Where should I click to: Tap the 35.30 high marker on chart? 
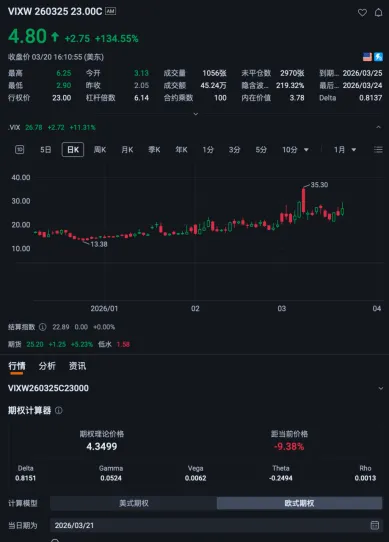(319, 185)
